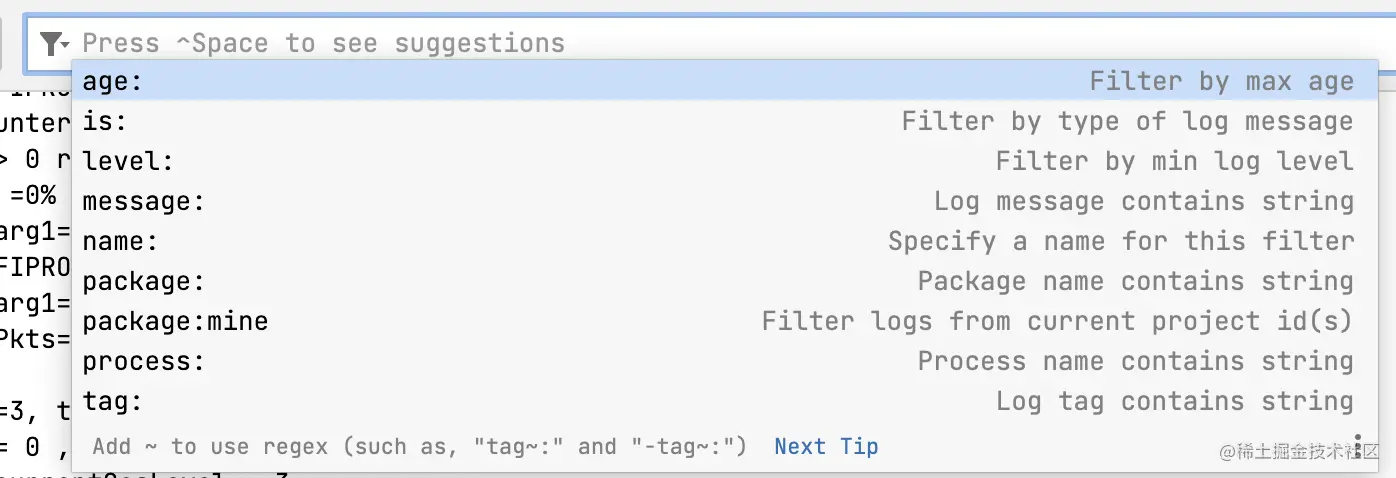Click 'Filter by min log level' description

click(x=1174, y=162)
